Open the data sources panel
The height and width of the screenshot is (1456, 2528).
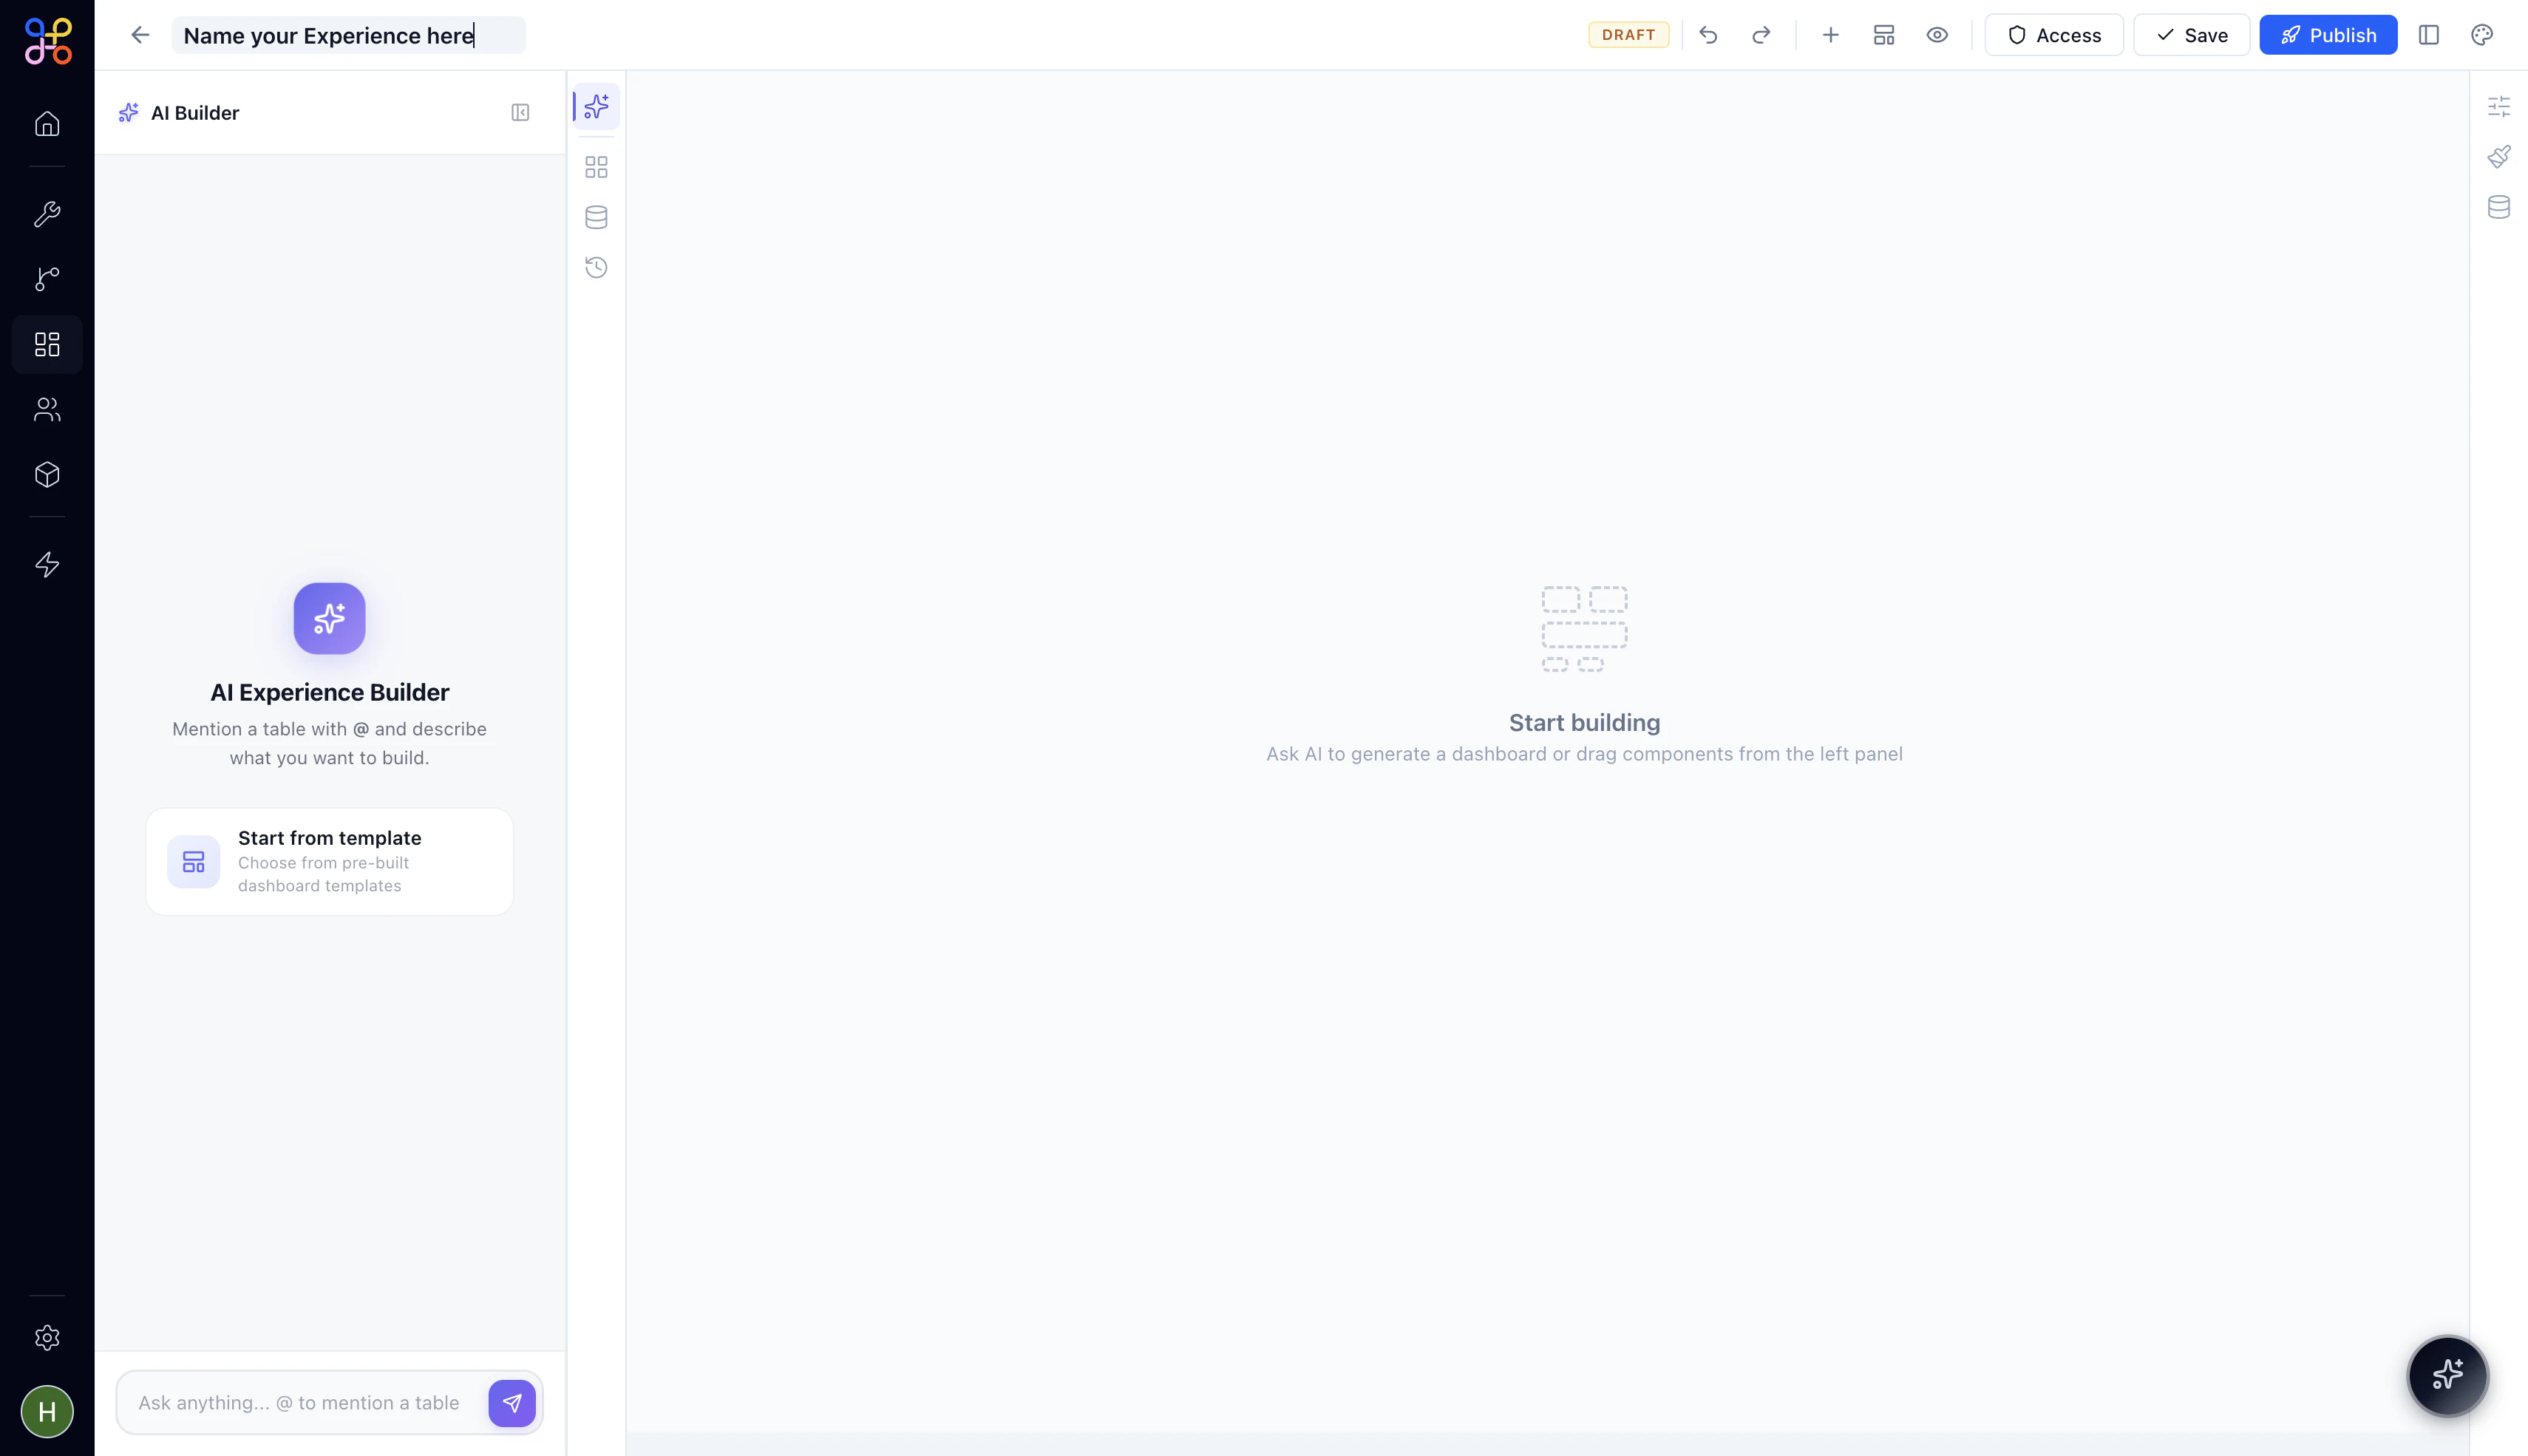click(595, 217)
